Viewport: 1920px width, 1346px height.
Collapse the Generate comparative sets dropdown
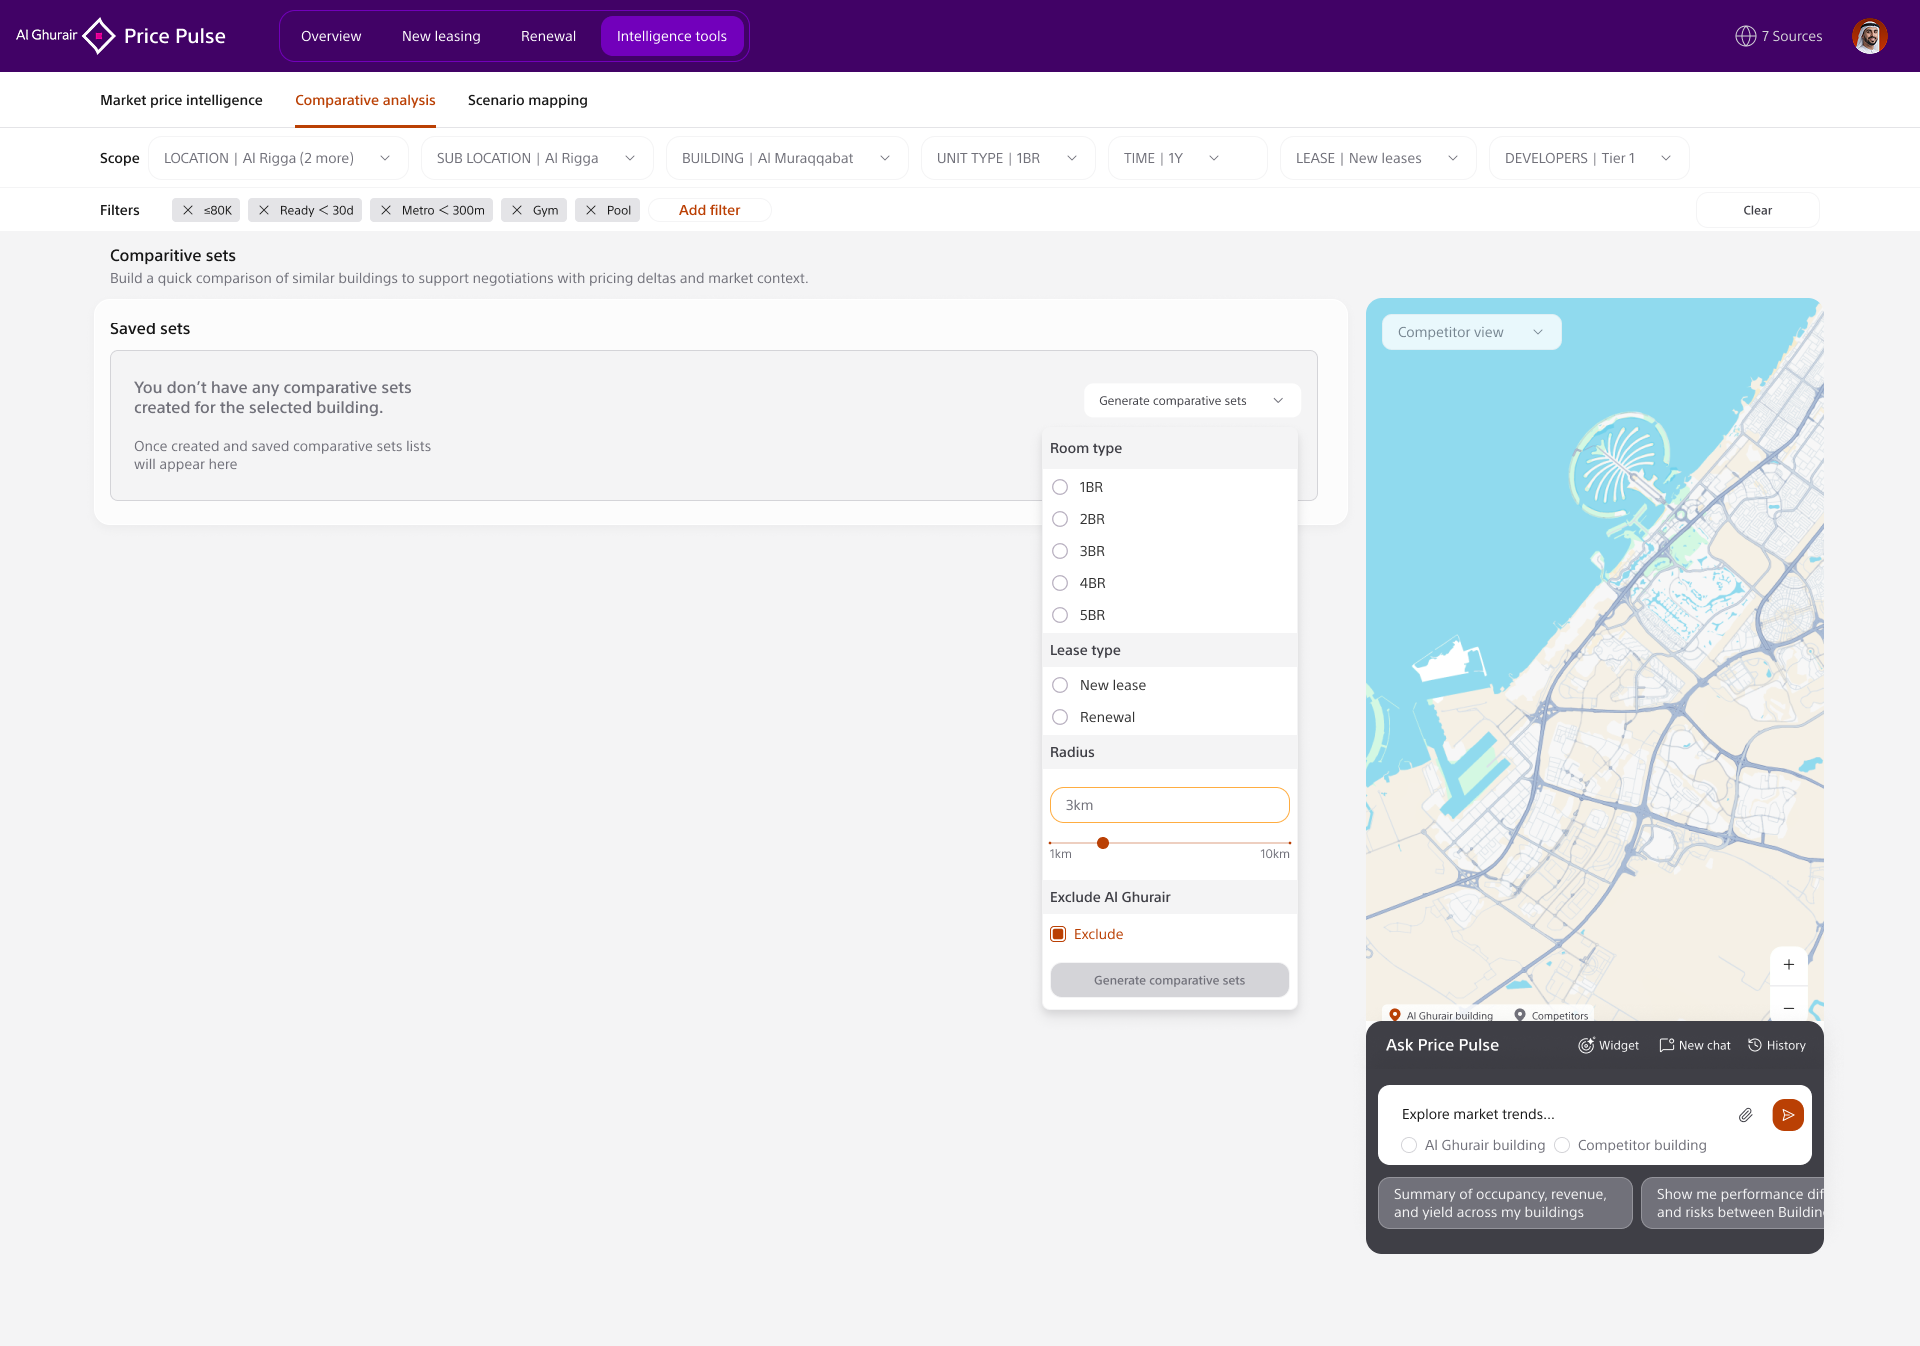coord(1192,401)
